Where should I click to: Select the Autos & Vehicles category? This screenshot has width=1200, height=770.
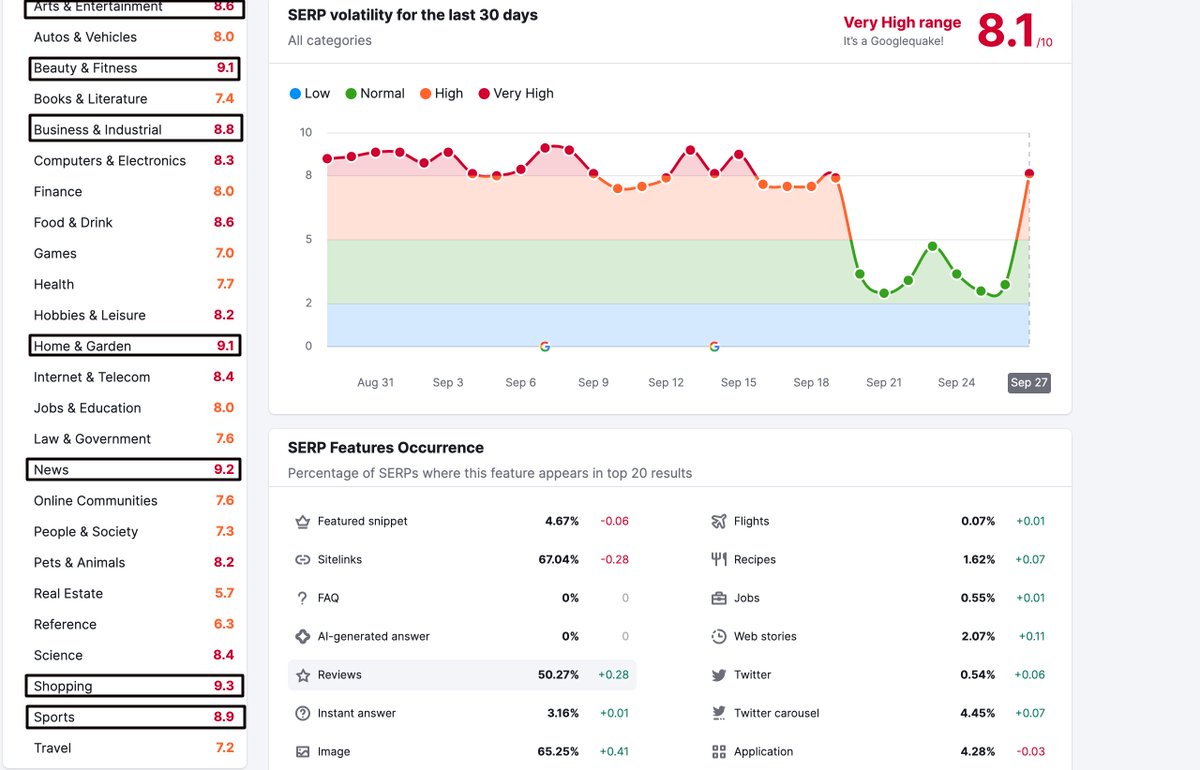click(x=136, y=37)
